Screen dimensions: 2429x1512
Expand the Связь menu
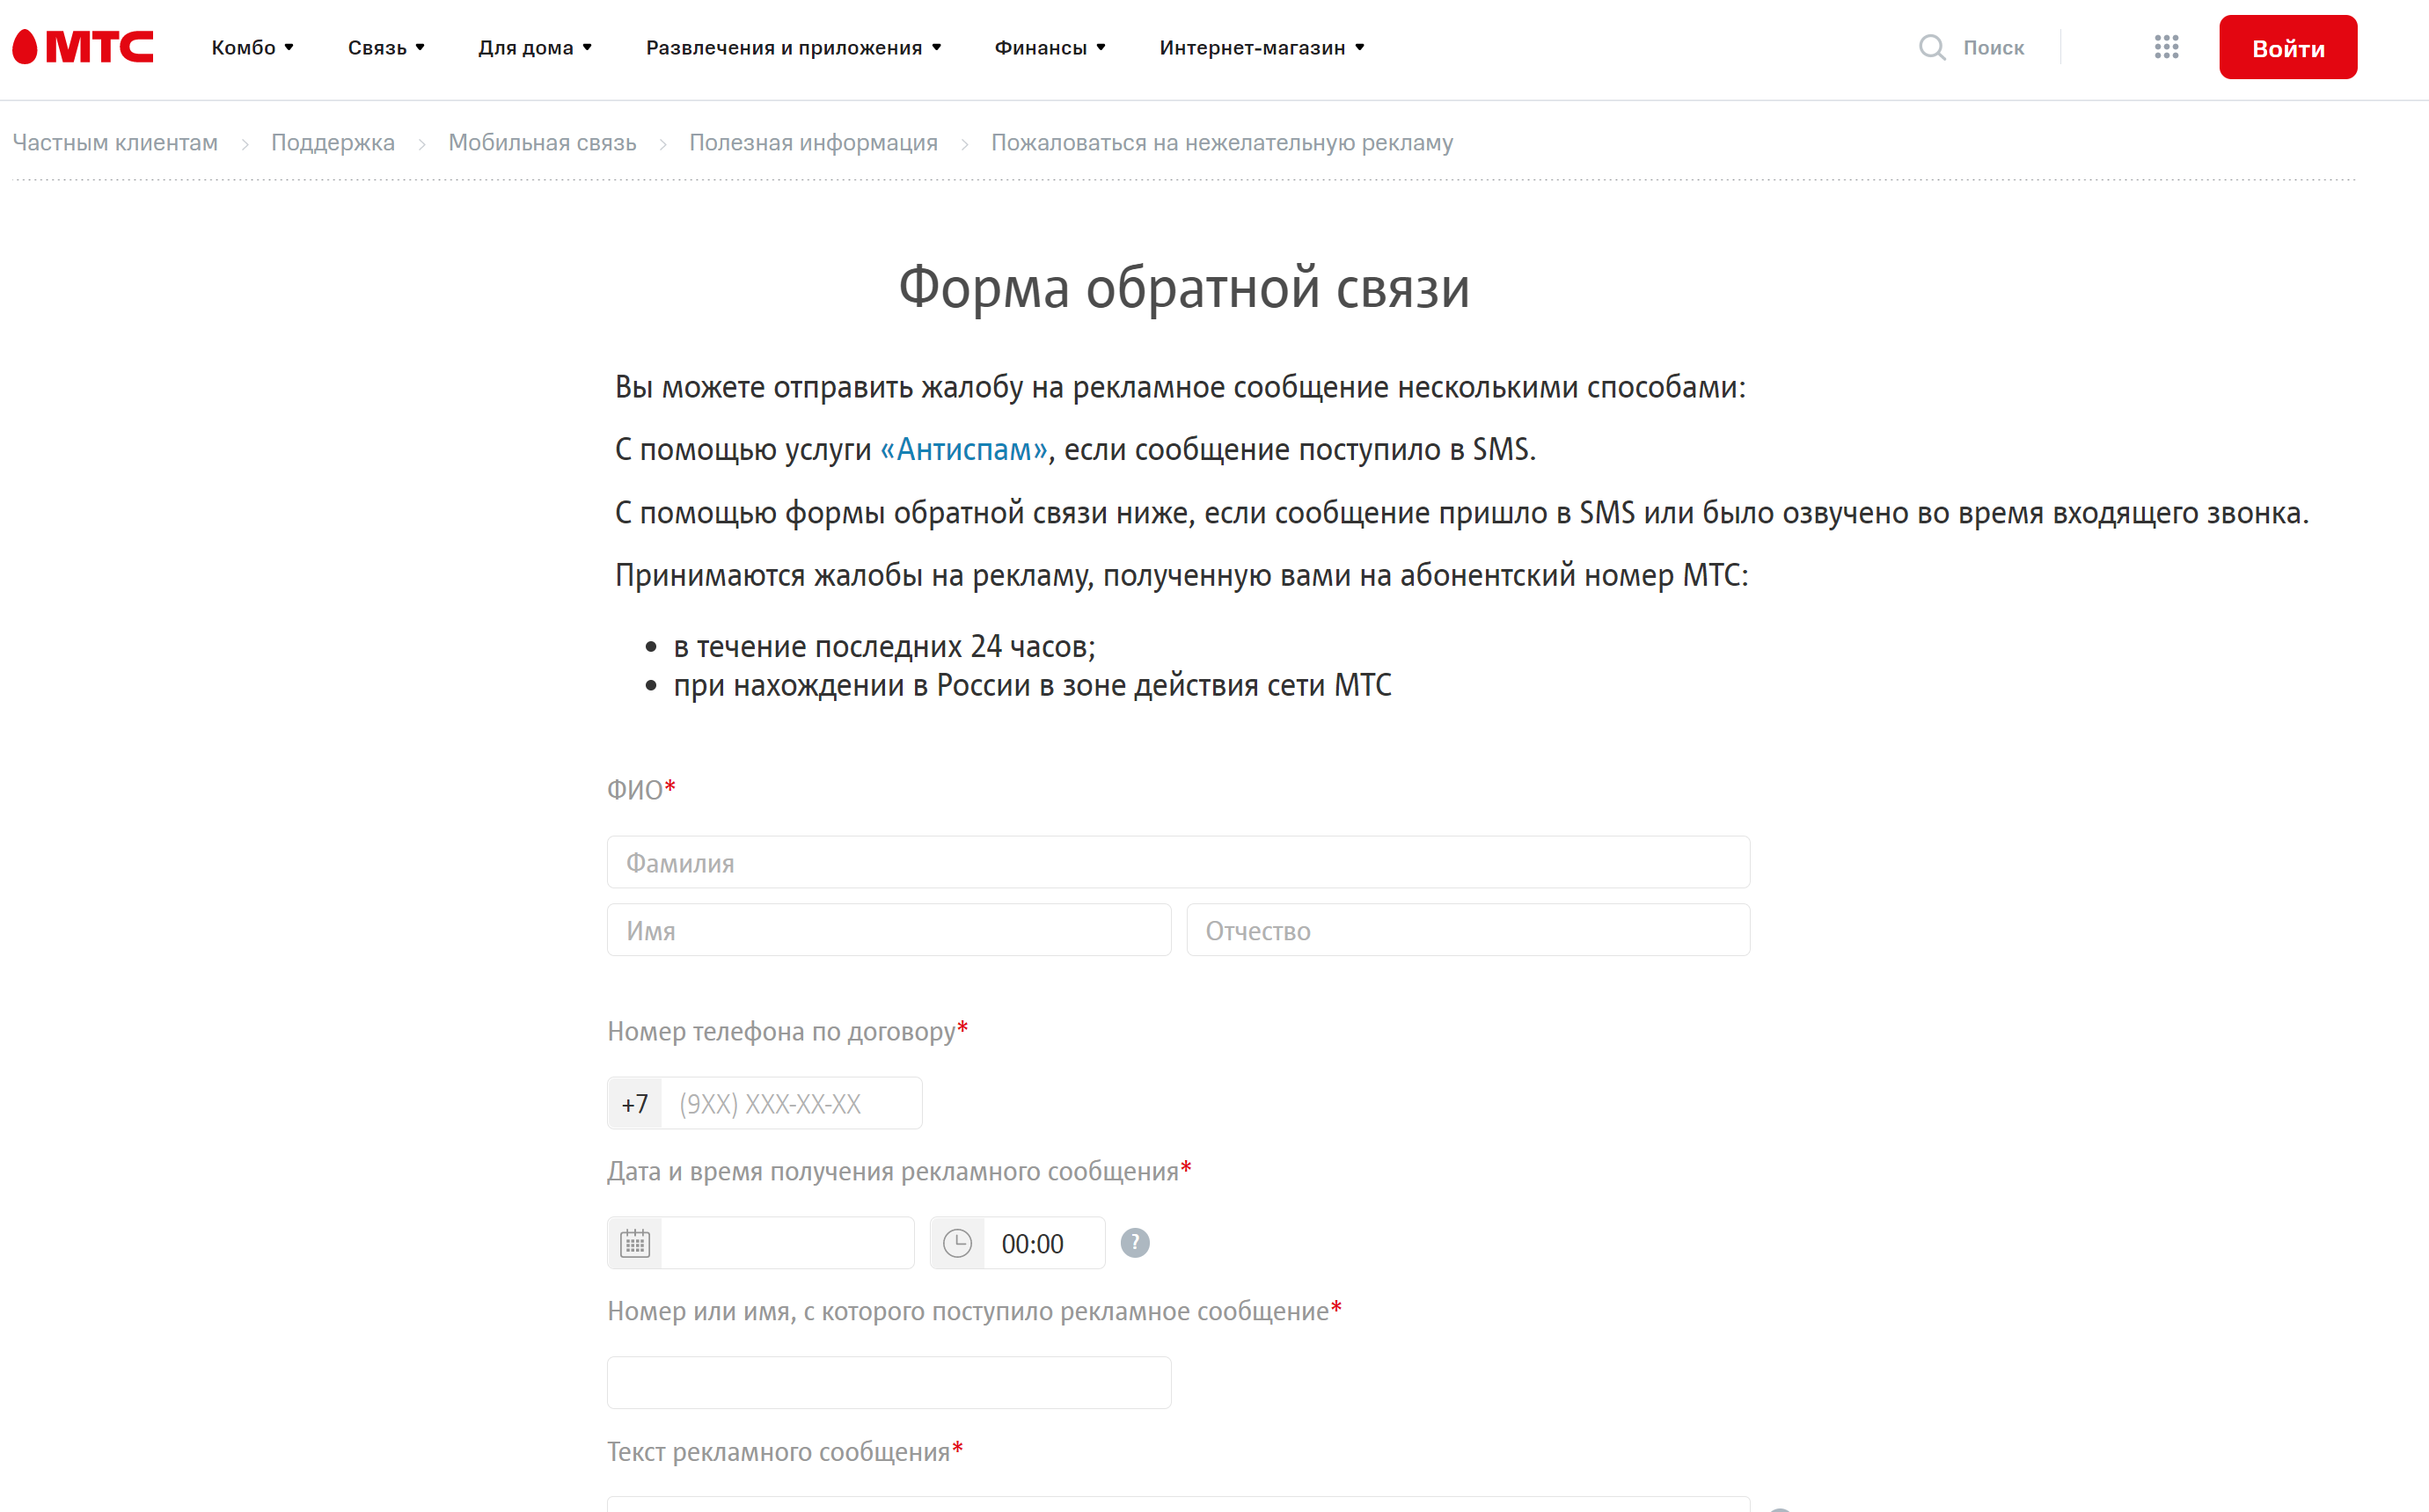[x=386, y=47]
